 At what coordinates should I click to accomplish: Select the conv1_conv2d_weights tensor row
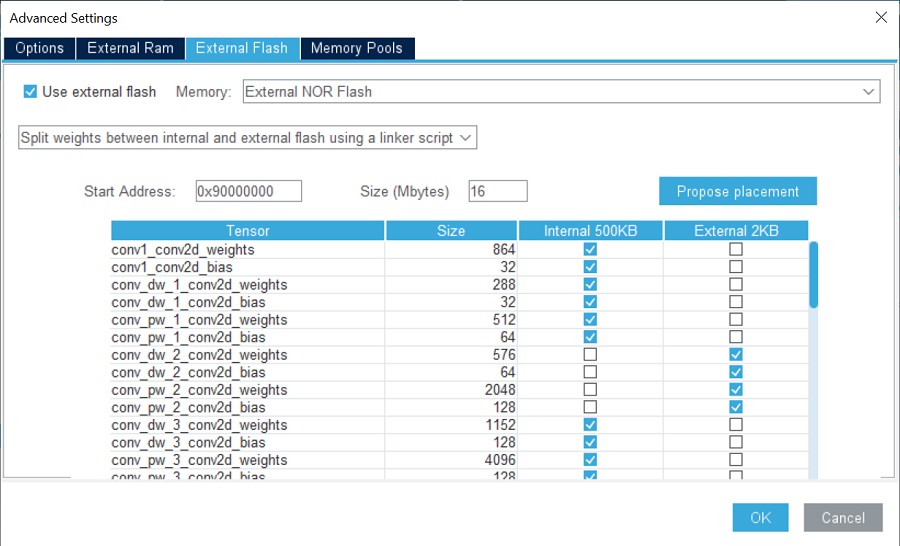[x=459, y=249]
